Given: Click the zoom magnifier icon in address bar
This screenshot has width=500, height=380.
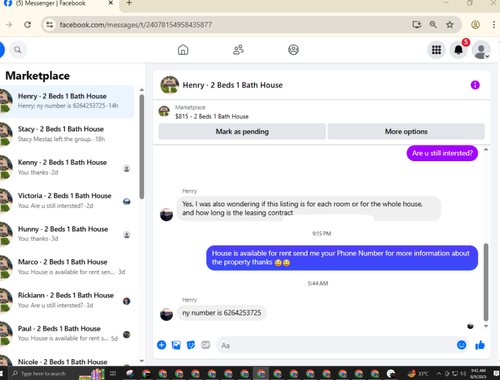Looking at the screenshot, I should pos(433,24).
